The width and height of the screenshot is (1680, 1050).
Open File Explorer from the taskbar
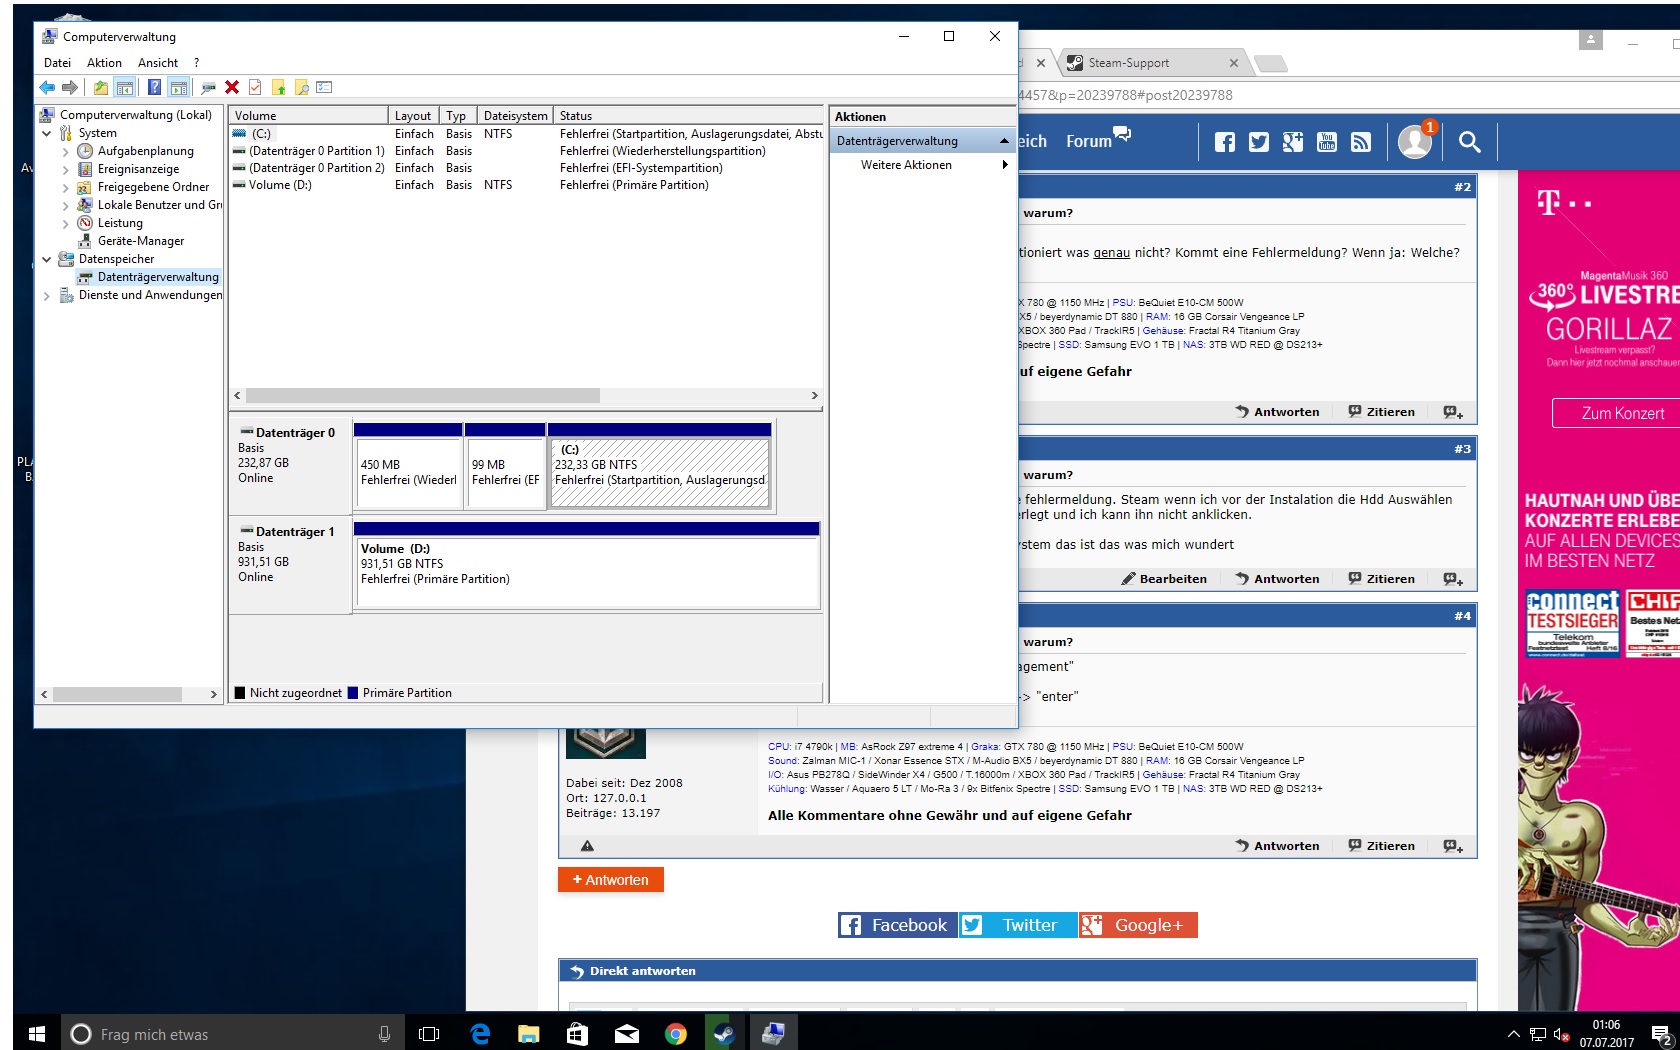529,1034
